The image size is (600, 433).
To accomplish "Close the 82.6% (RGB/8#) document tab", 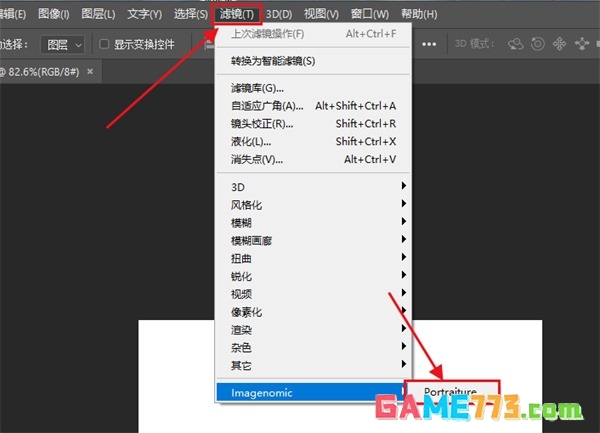I will point(91,73).
